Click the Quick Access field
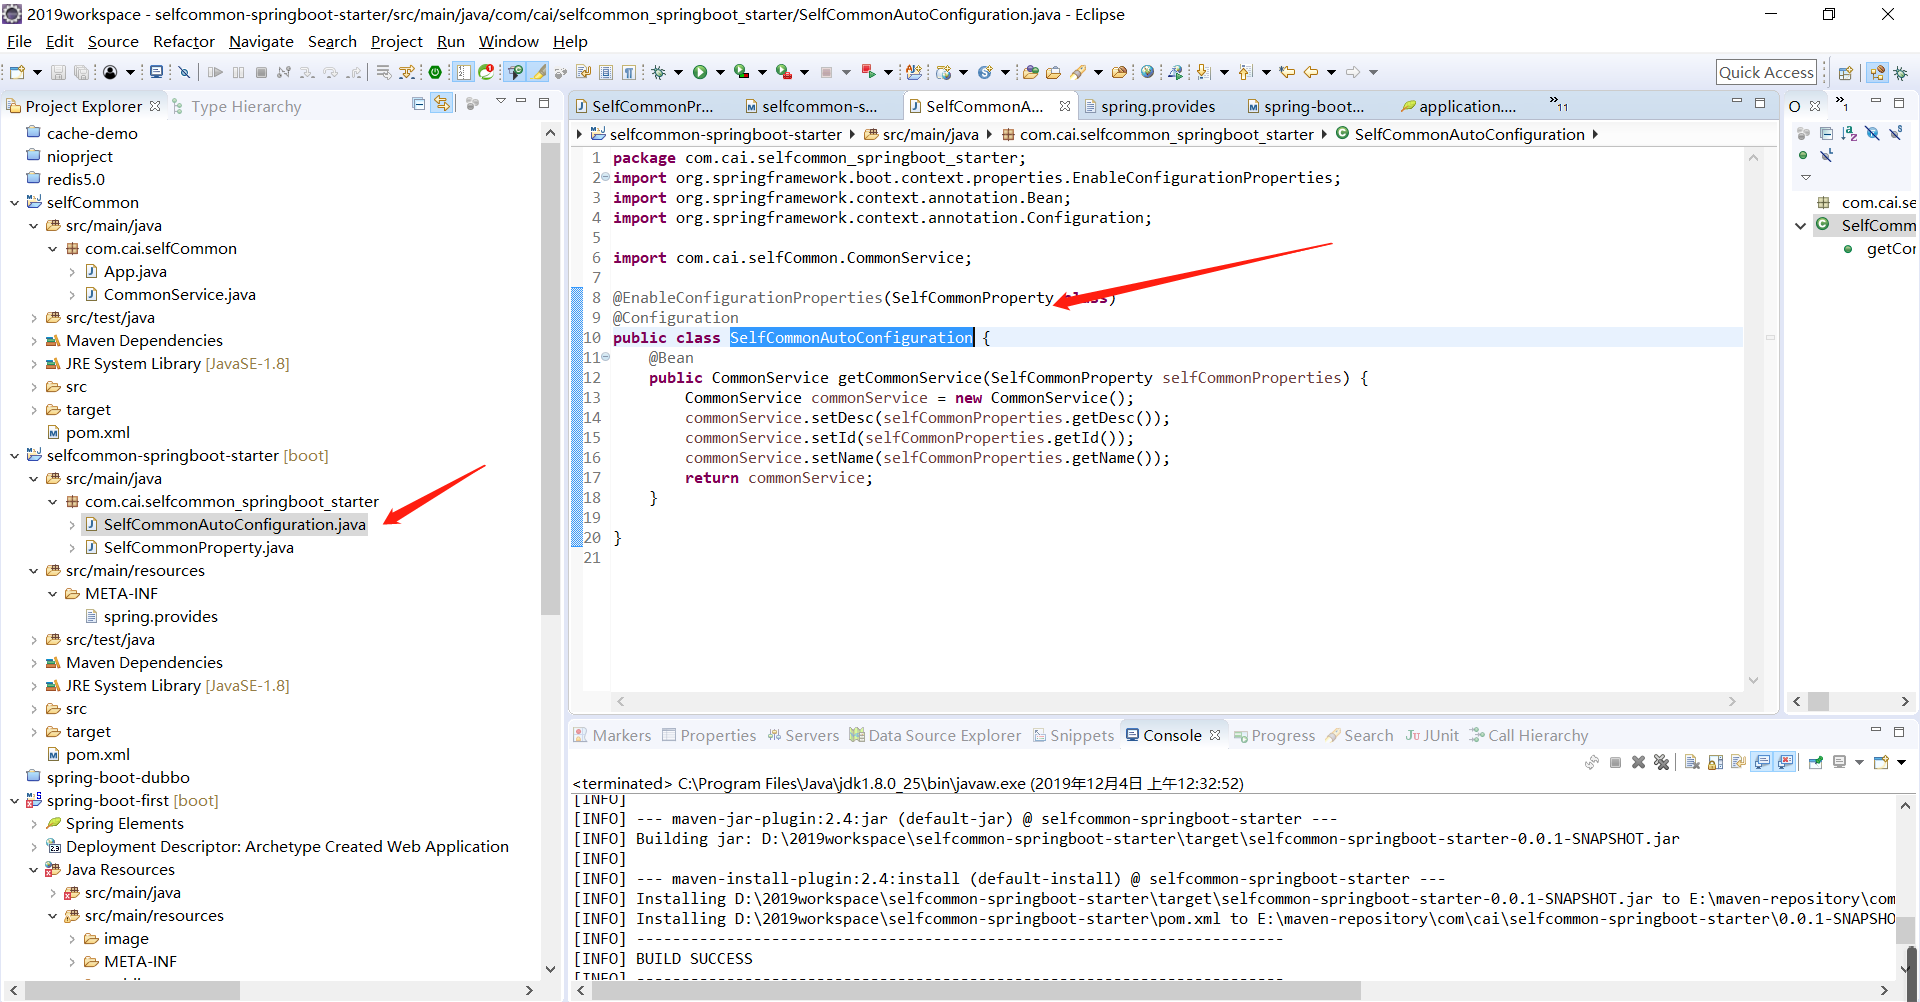 click(x=1766, y=71)
